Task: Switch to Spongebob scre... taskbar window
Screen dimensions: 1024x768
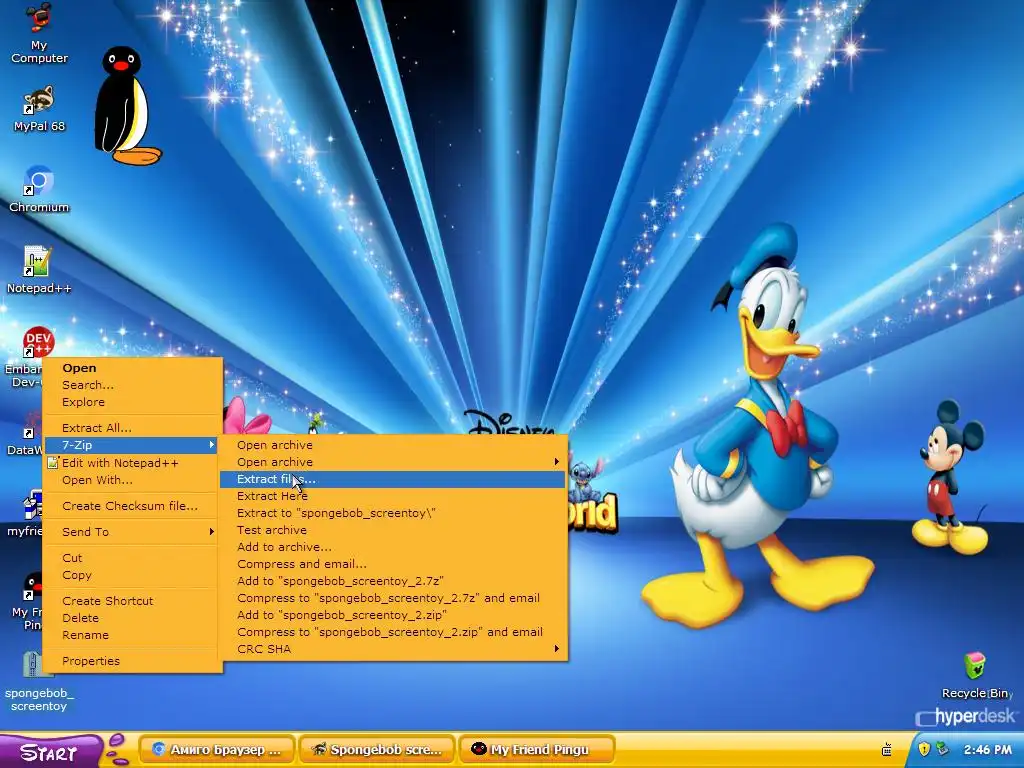Action: [376, 750]
